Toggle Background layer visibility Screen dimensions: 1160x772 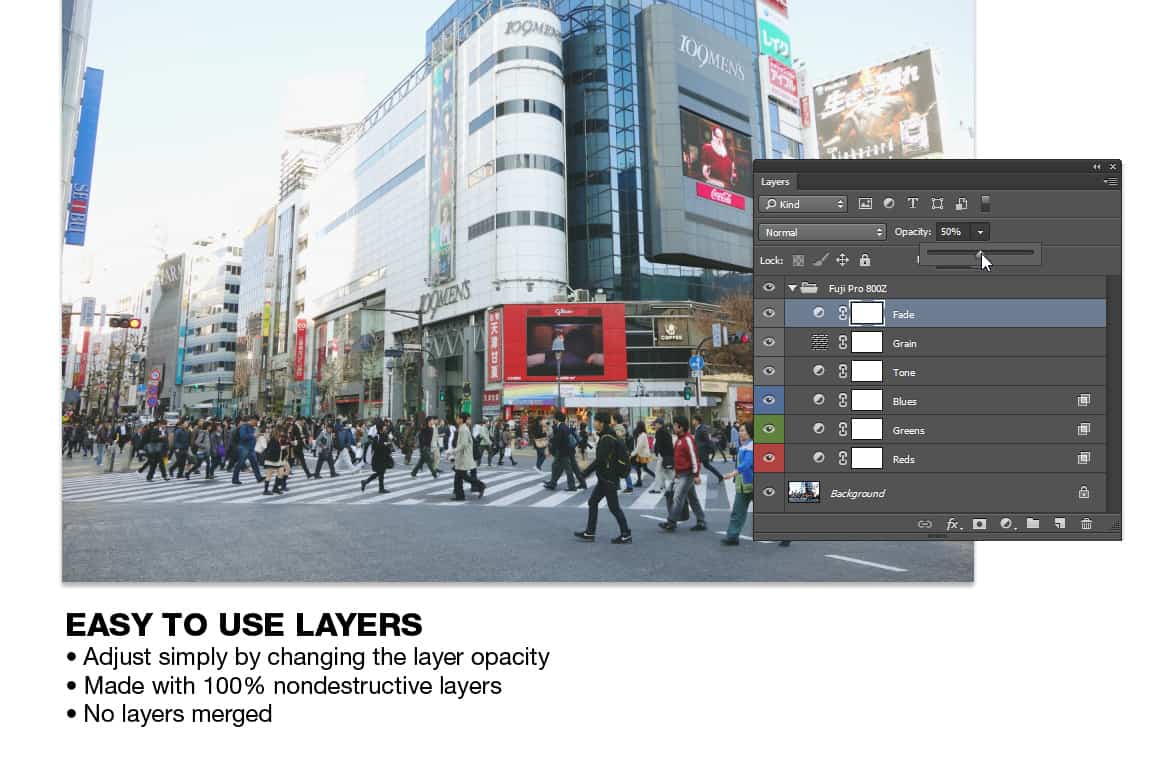pyautogui.click(x=769, y=492)
